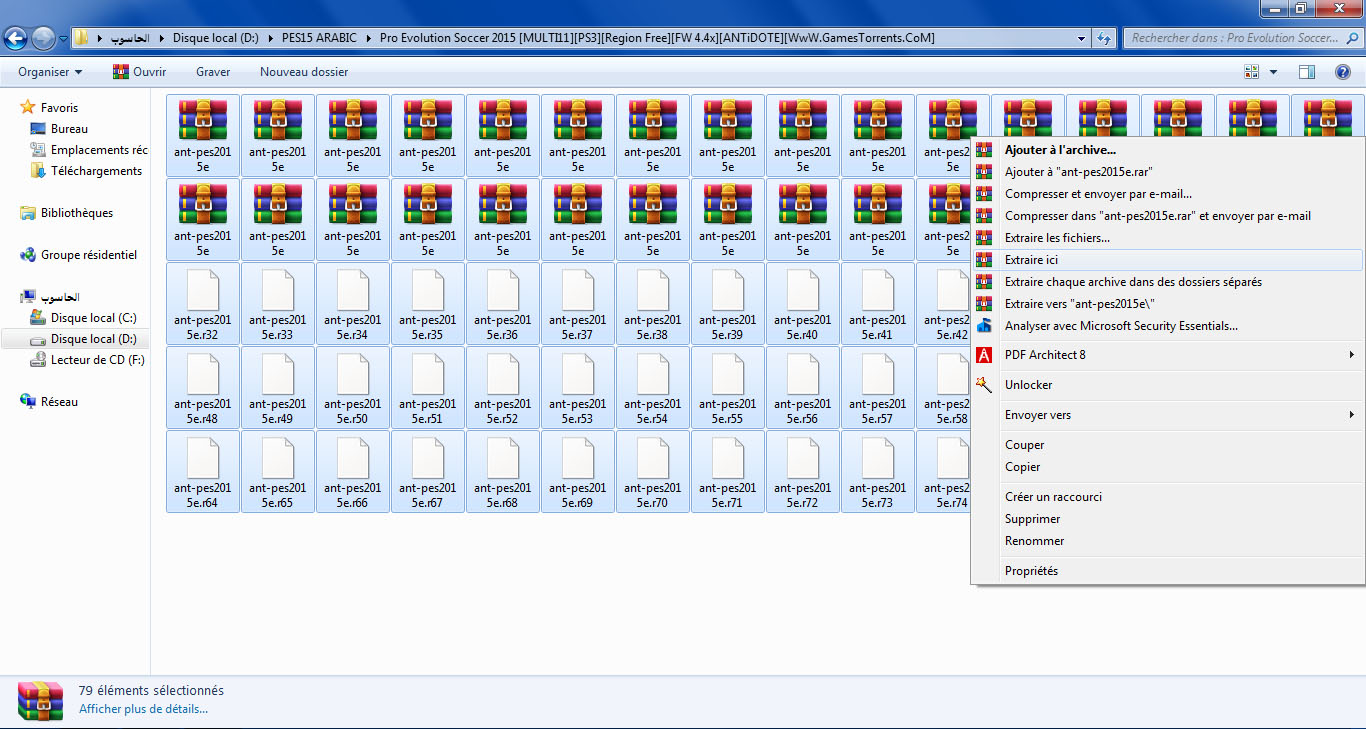Click the search box for Pro Evolution Soccer
Screen dimensions: 1366x729
[1234, 39]
